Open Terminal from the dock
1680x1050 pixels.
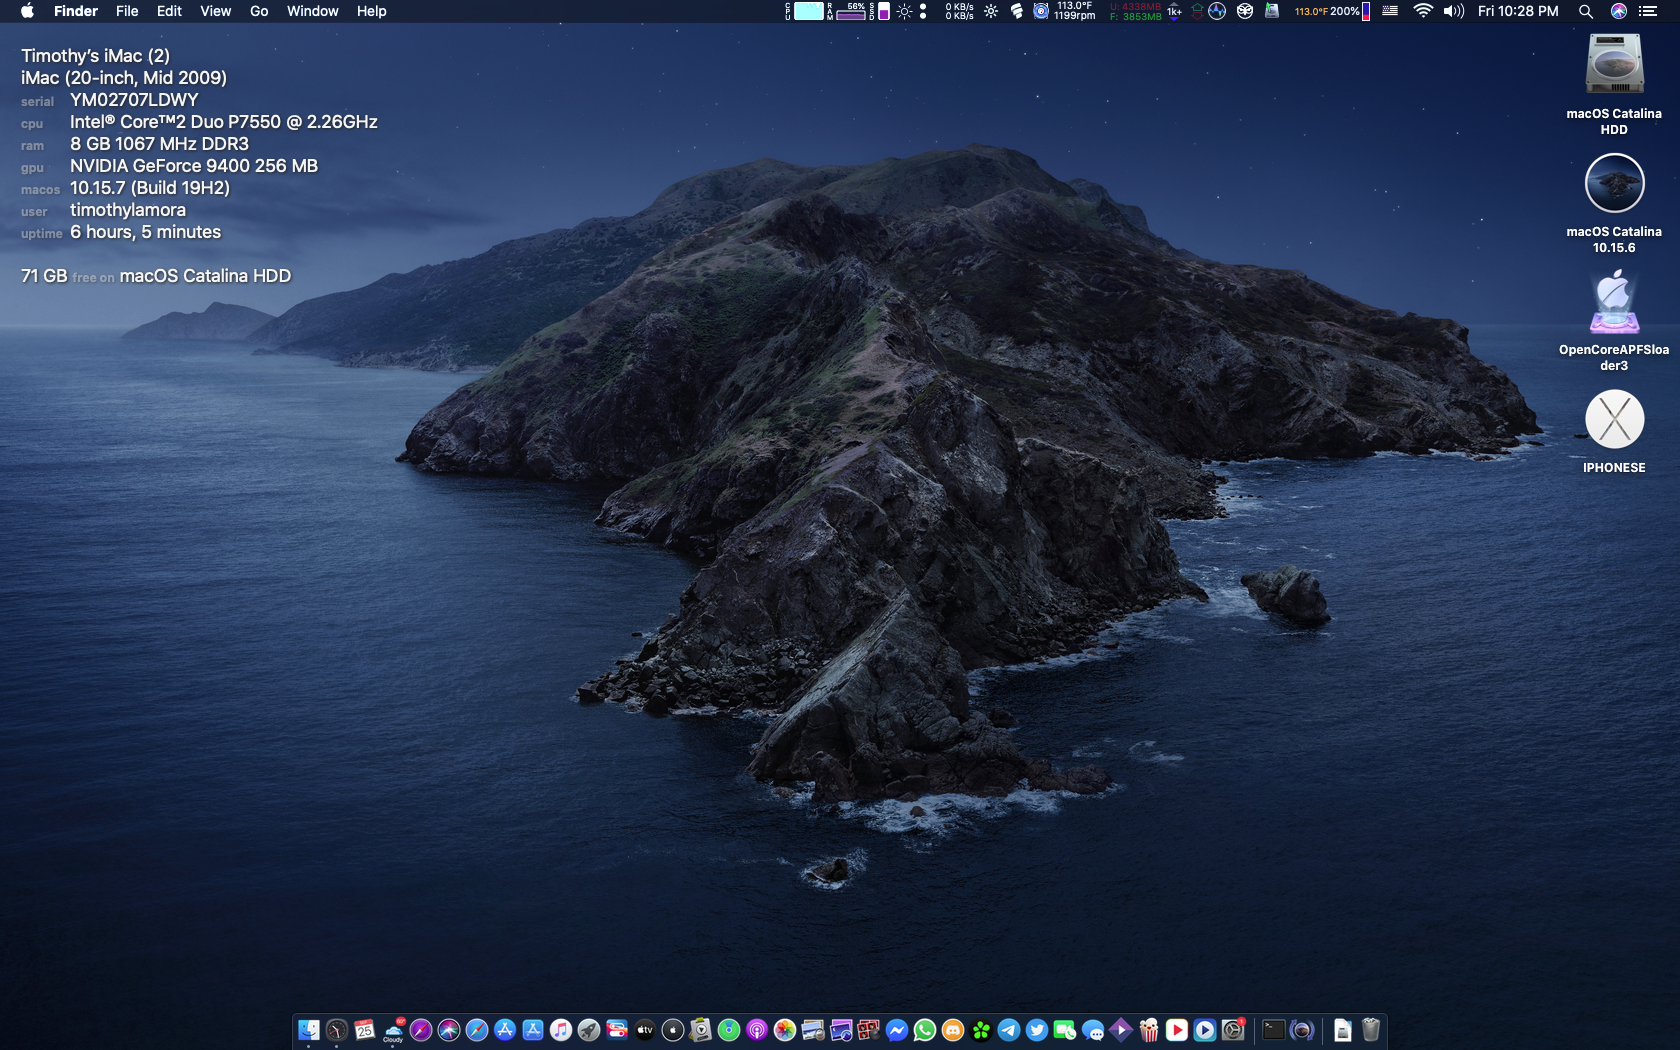click(1273, 1030)
